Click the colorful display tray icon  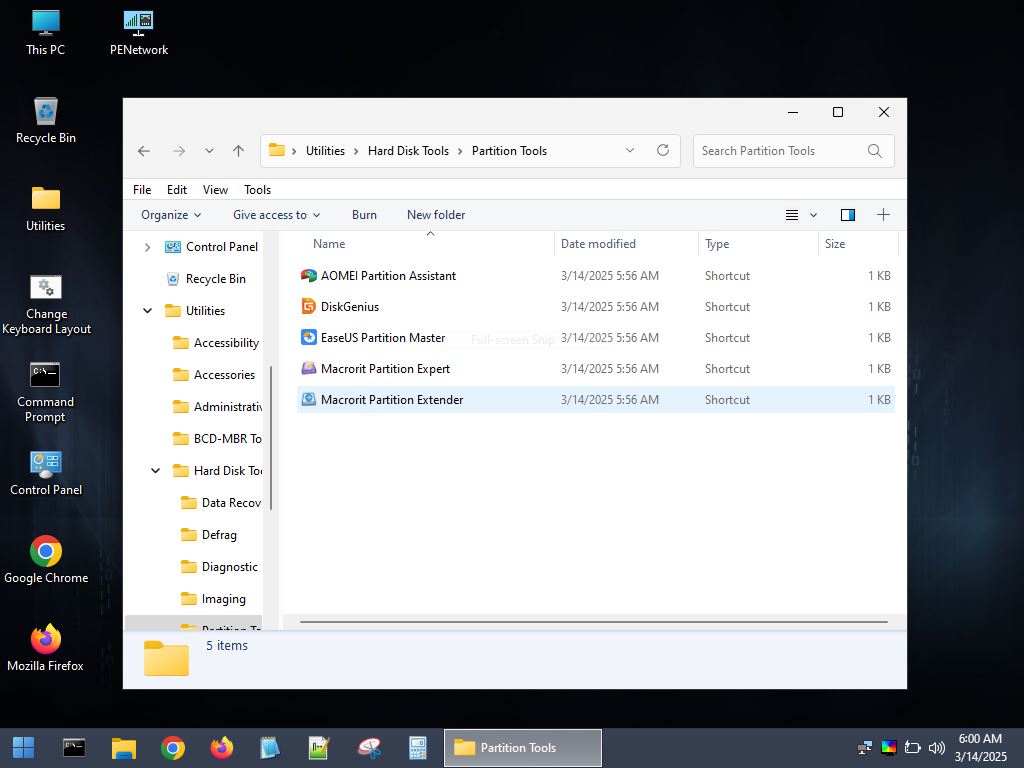(889, 748)
